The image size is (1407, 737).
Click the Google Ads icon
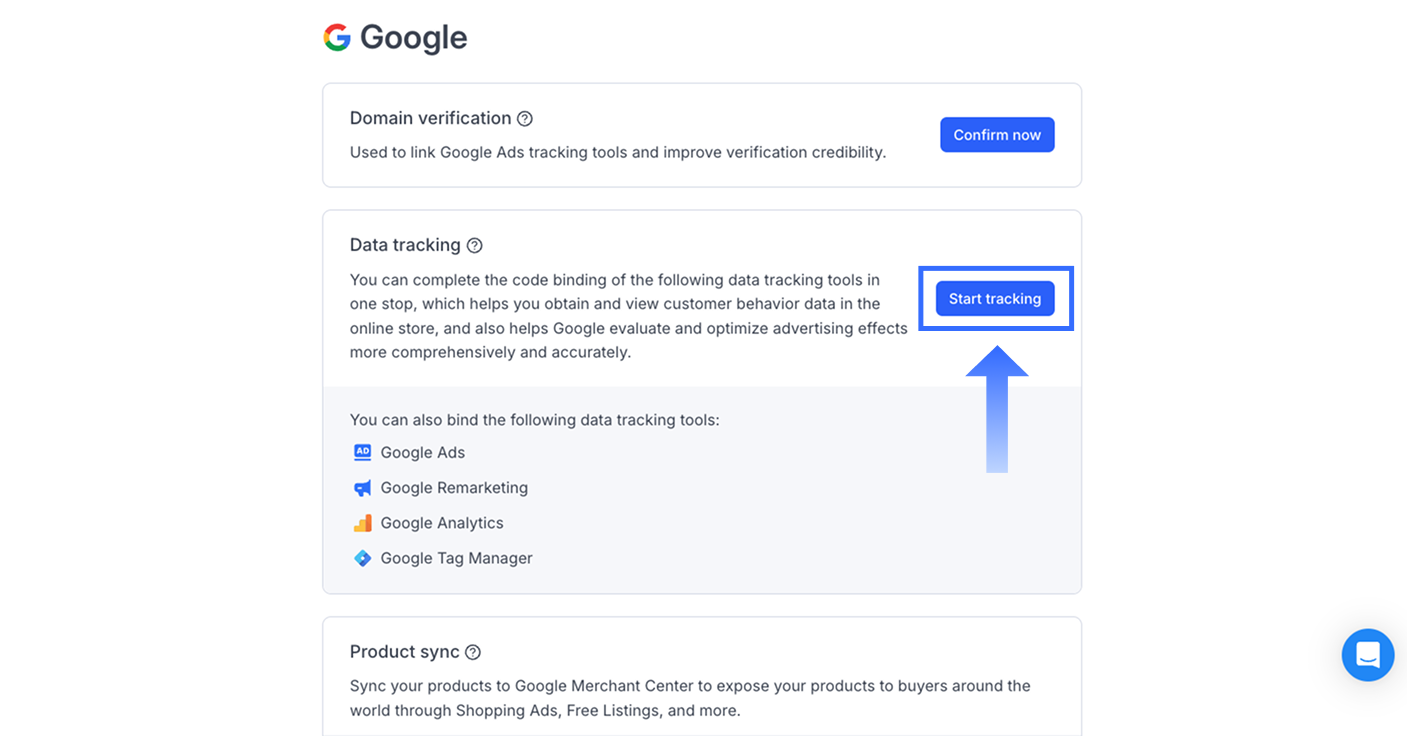(362, 452)
